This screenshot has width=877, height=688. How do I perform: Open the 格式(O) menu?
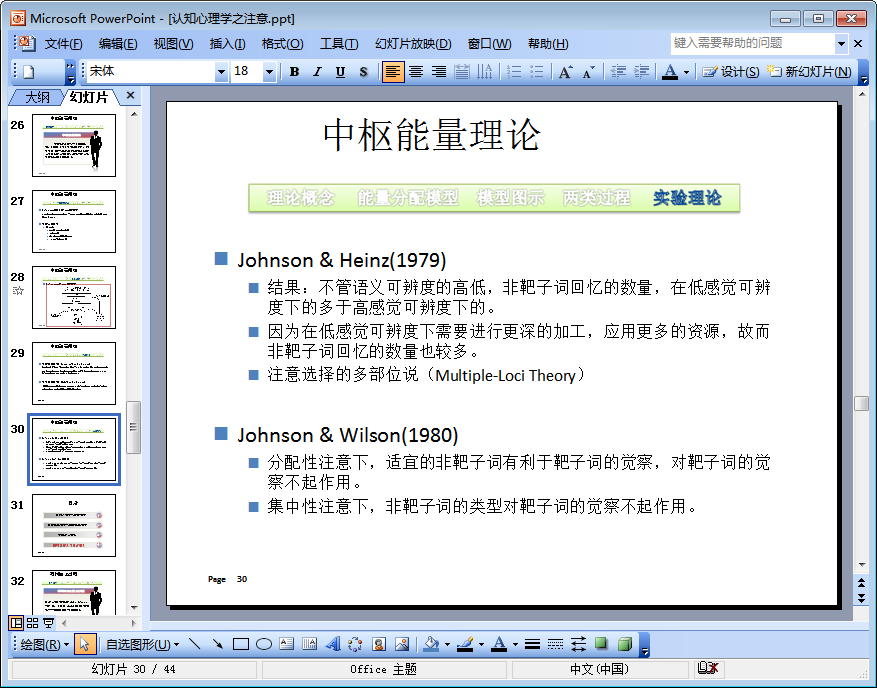pyautogui.click(x=282, y=44)
